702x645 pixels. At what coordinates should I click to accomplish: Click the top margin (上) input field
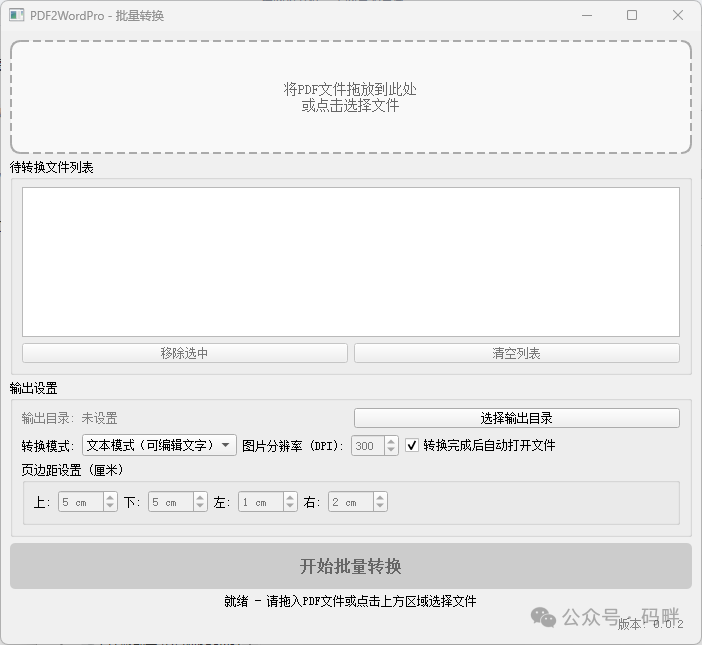(79, 503)
